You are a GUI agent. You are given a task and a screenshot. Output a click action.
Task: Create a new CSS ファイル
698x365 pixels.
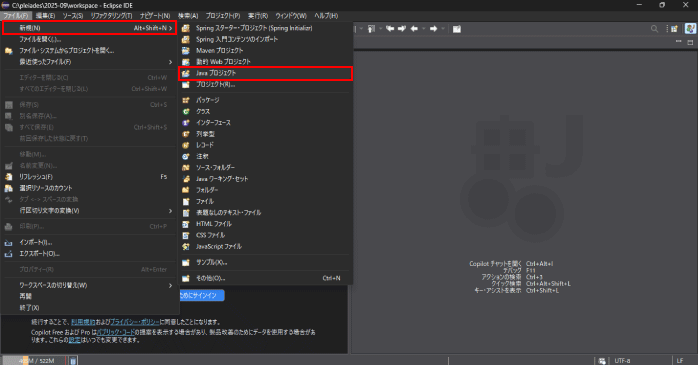(x=265, y=235)
